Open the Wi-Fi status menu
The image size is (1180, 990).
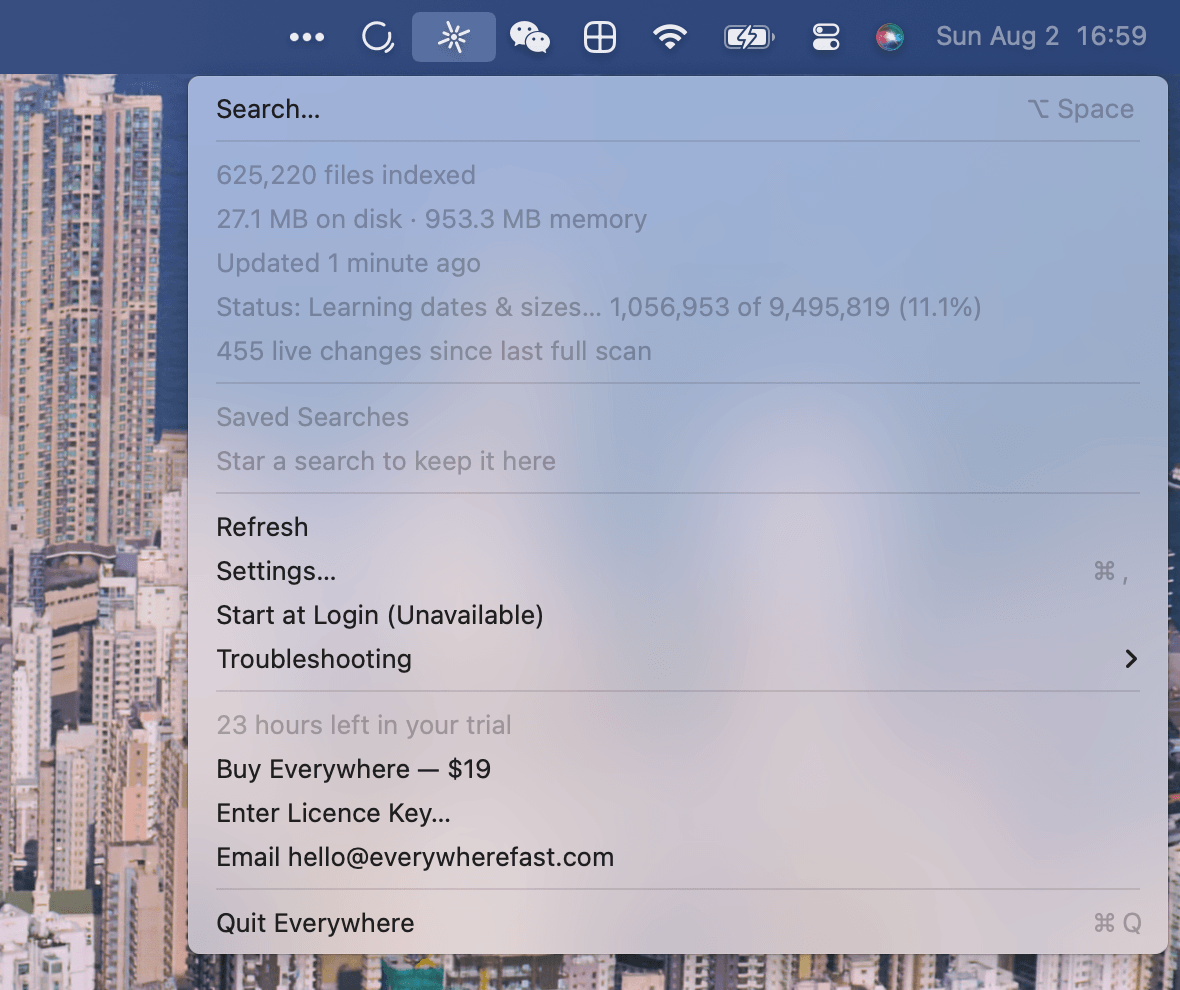click(670, 37)
